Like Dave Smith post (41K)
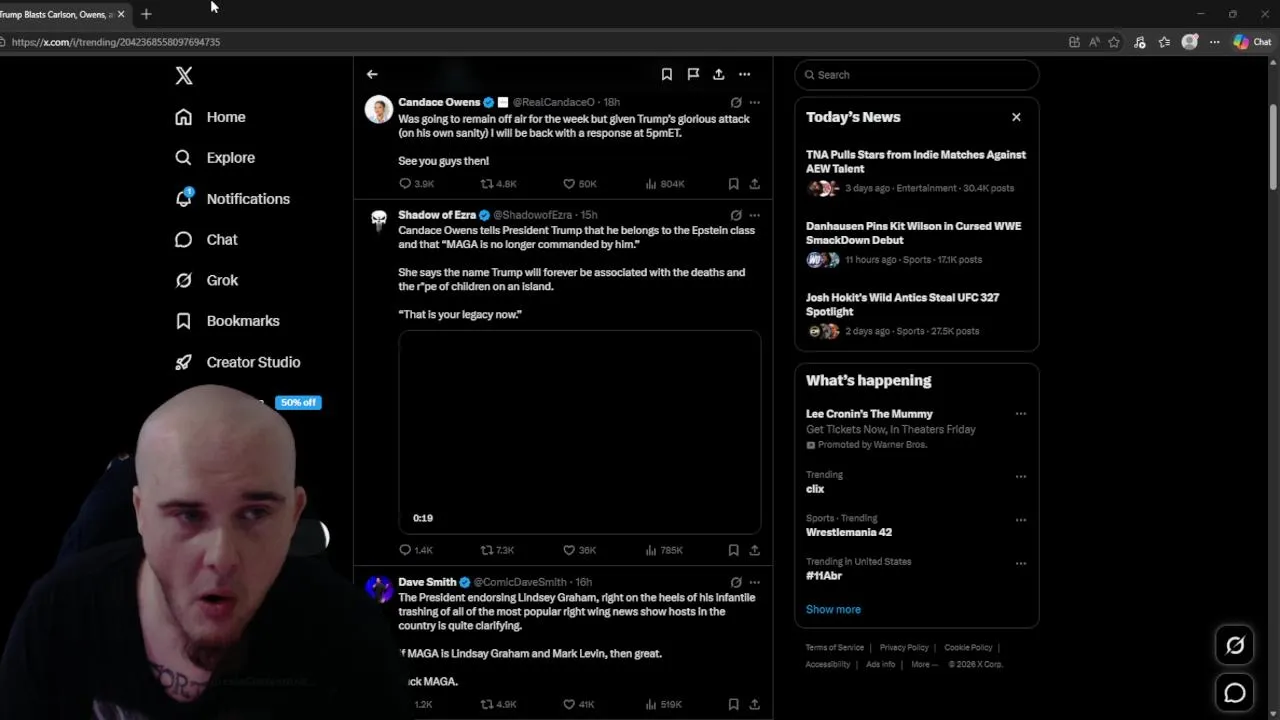Viewport: 1280px width, 720px height. pyautogui.click(x=579, y=704)
